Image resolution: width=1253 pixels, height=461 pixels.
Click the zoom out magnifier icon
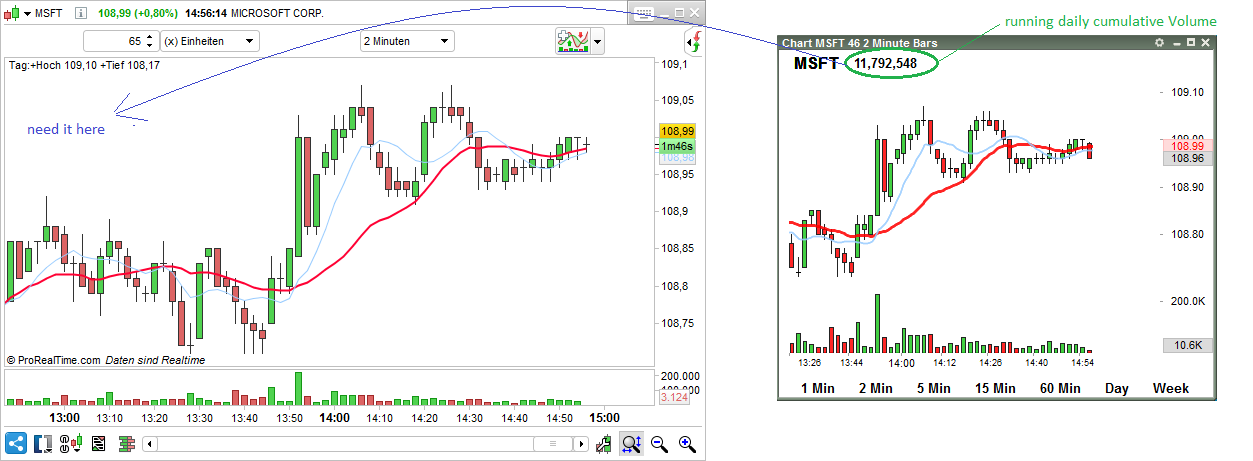pyautogui.click(x=659, y=444)
